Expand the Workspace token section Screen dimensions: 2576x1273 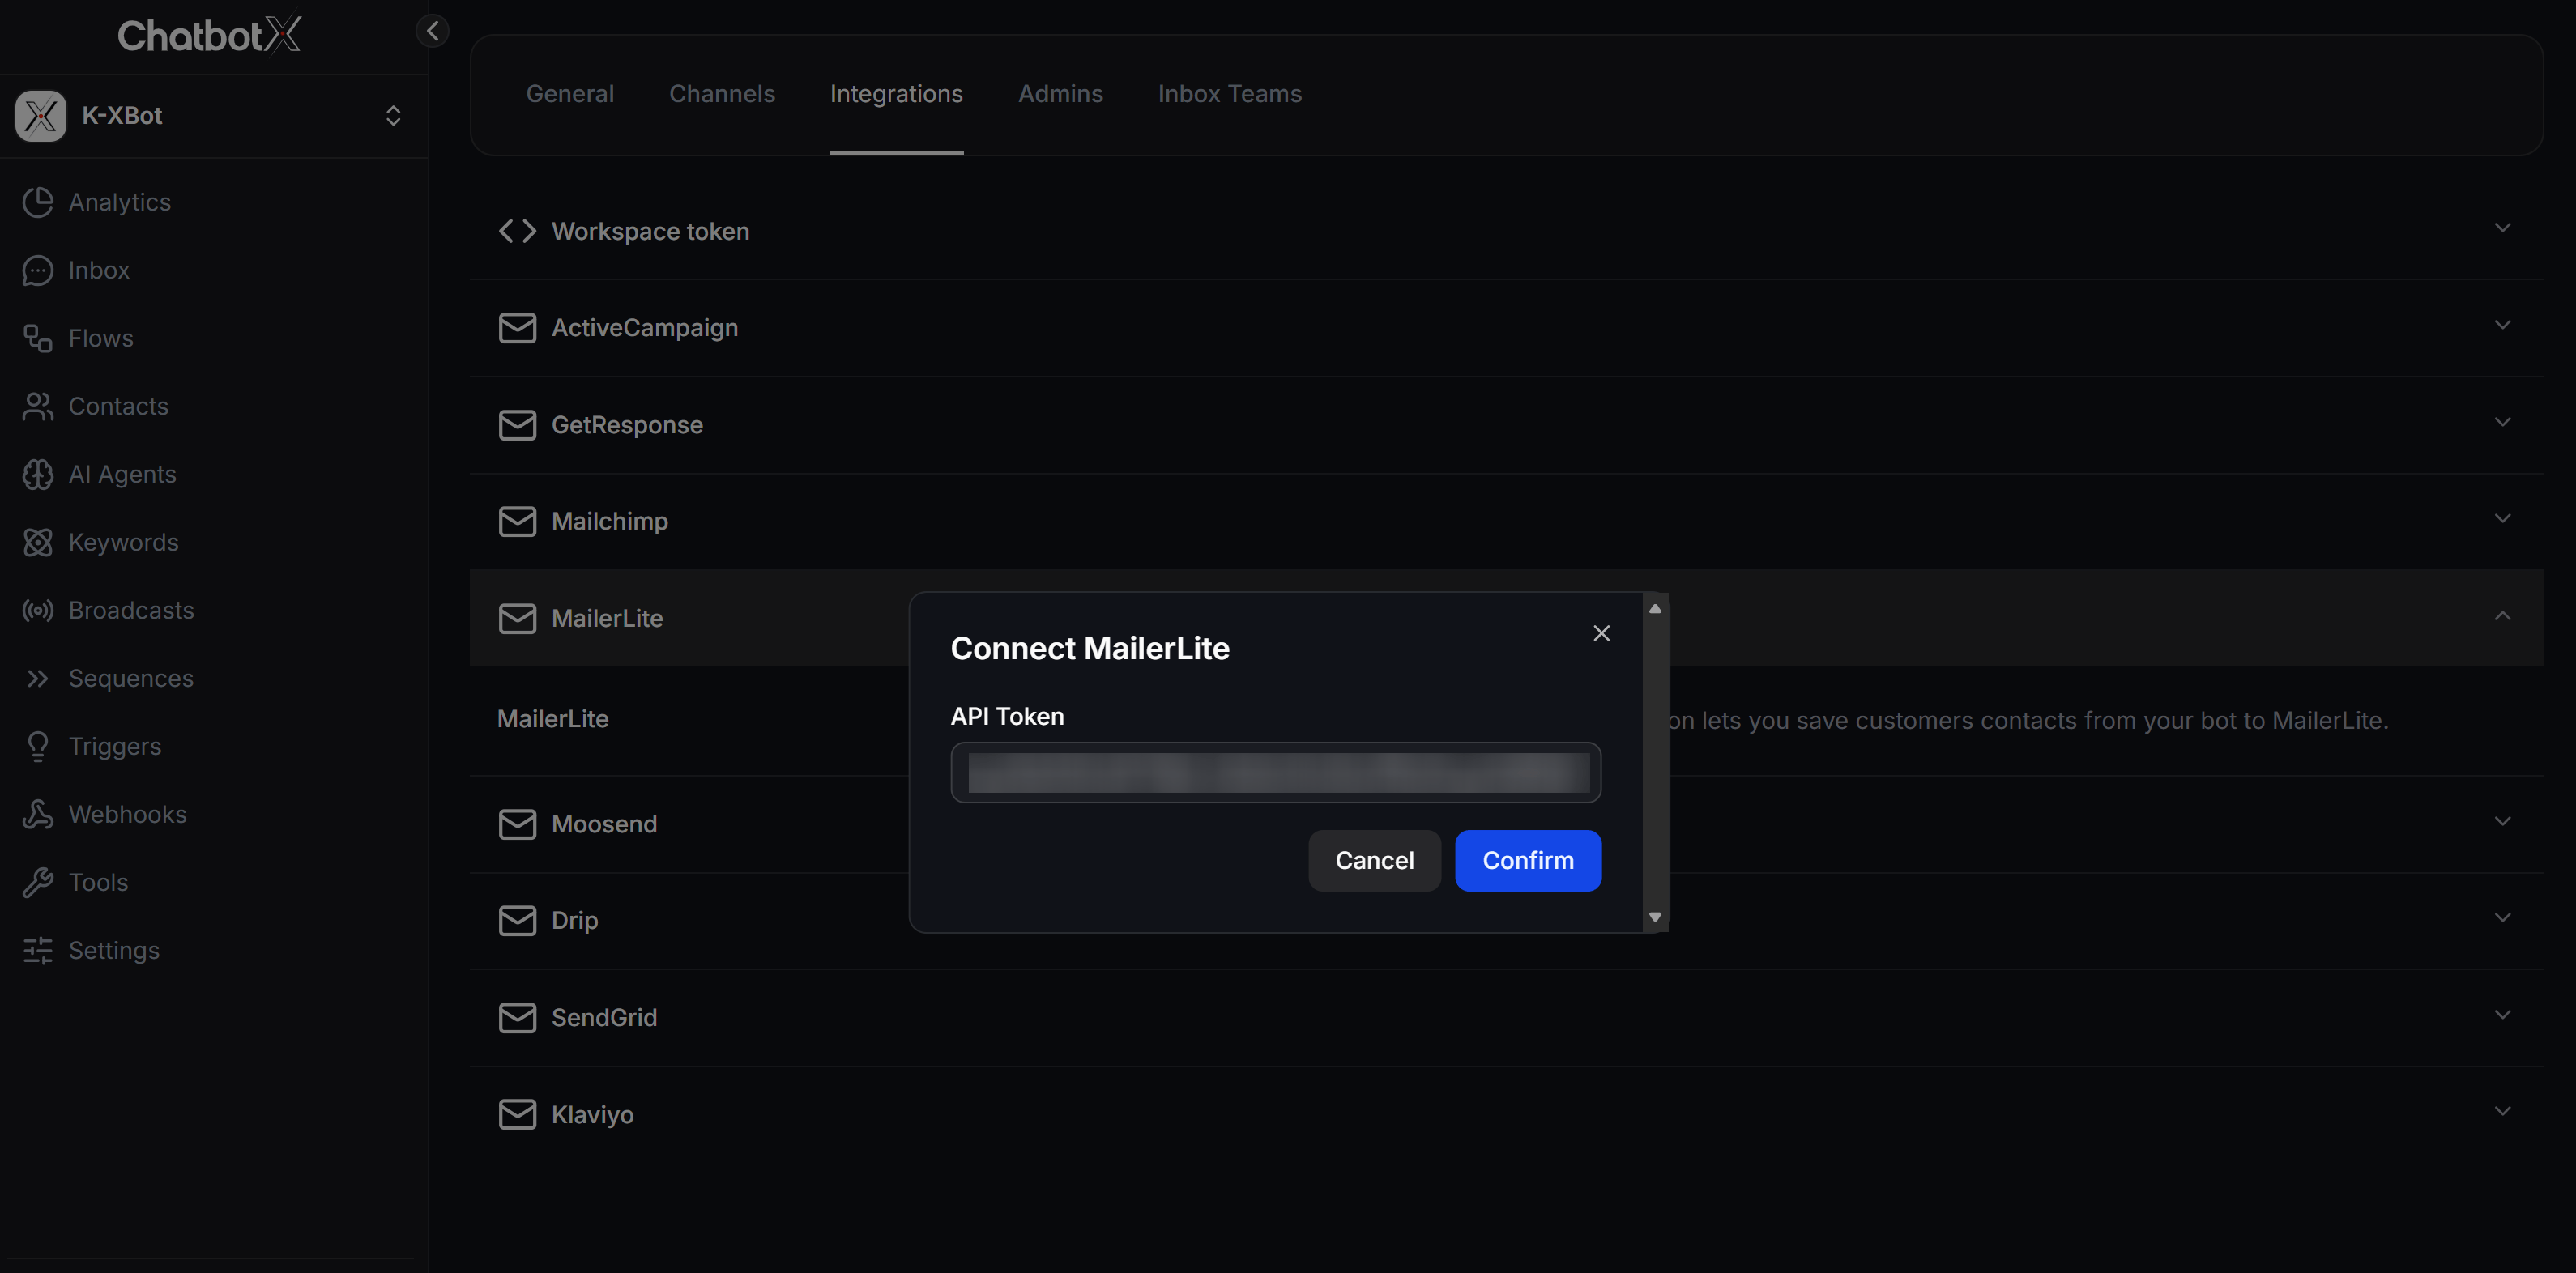pyautogui.click(x=2502, y=228)
